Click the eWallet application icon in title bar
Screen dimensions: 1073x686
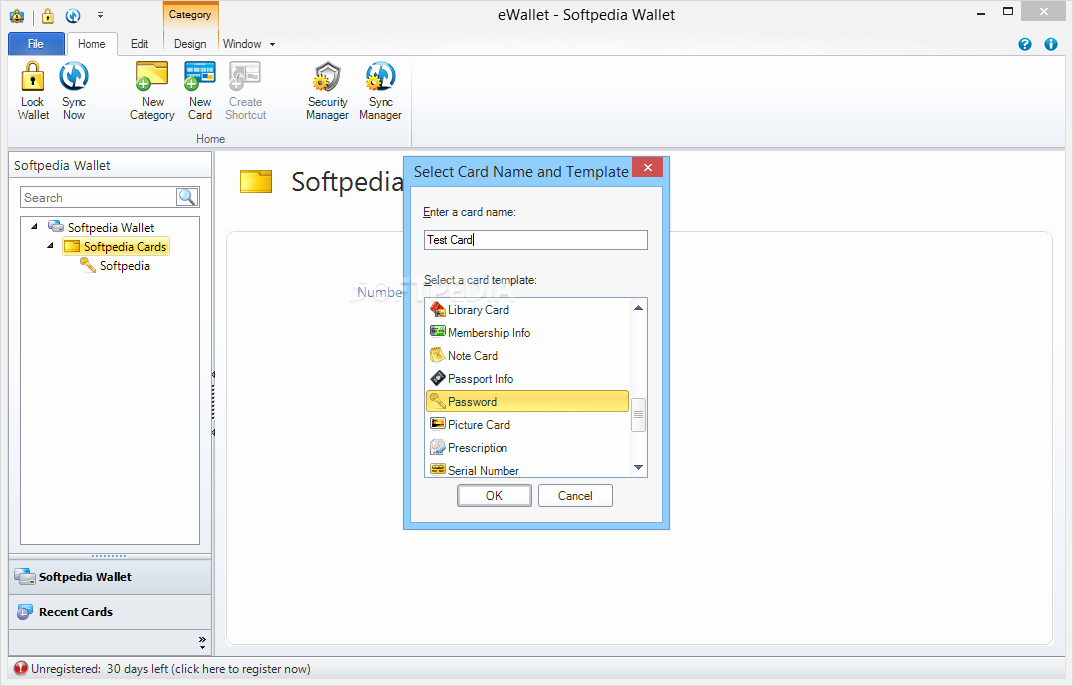(x=17, y=15)
